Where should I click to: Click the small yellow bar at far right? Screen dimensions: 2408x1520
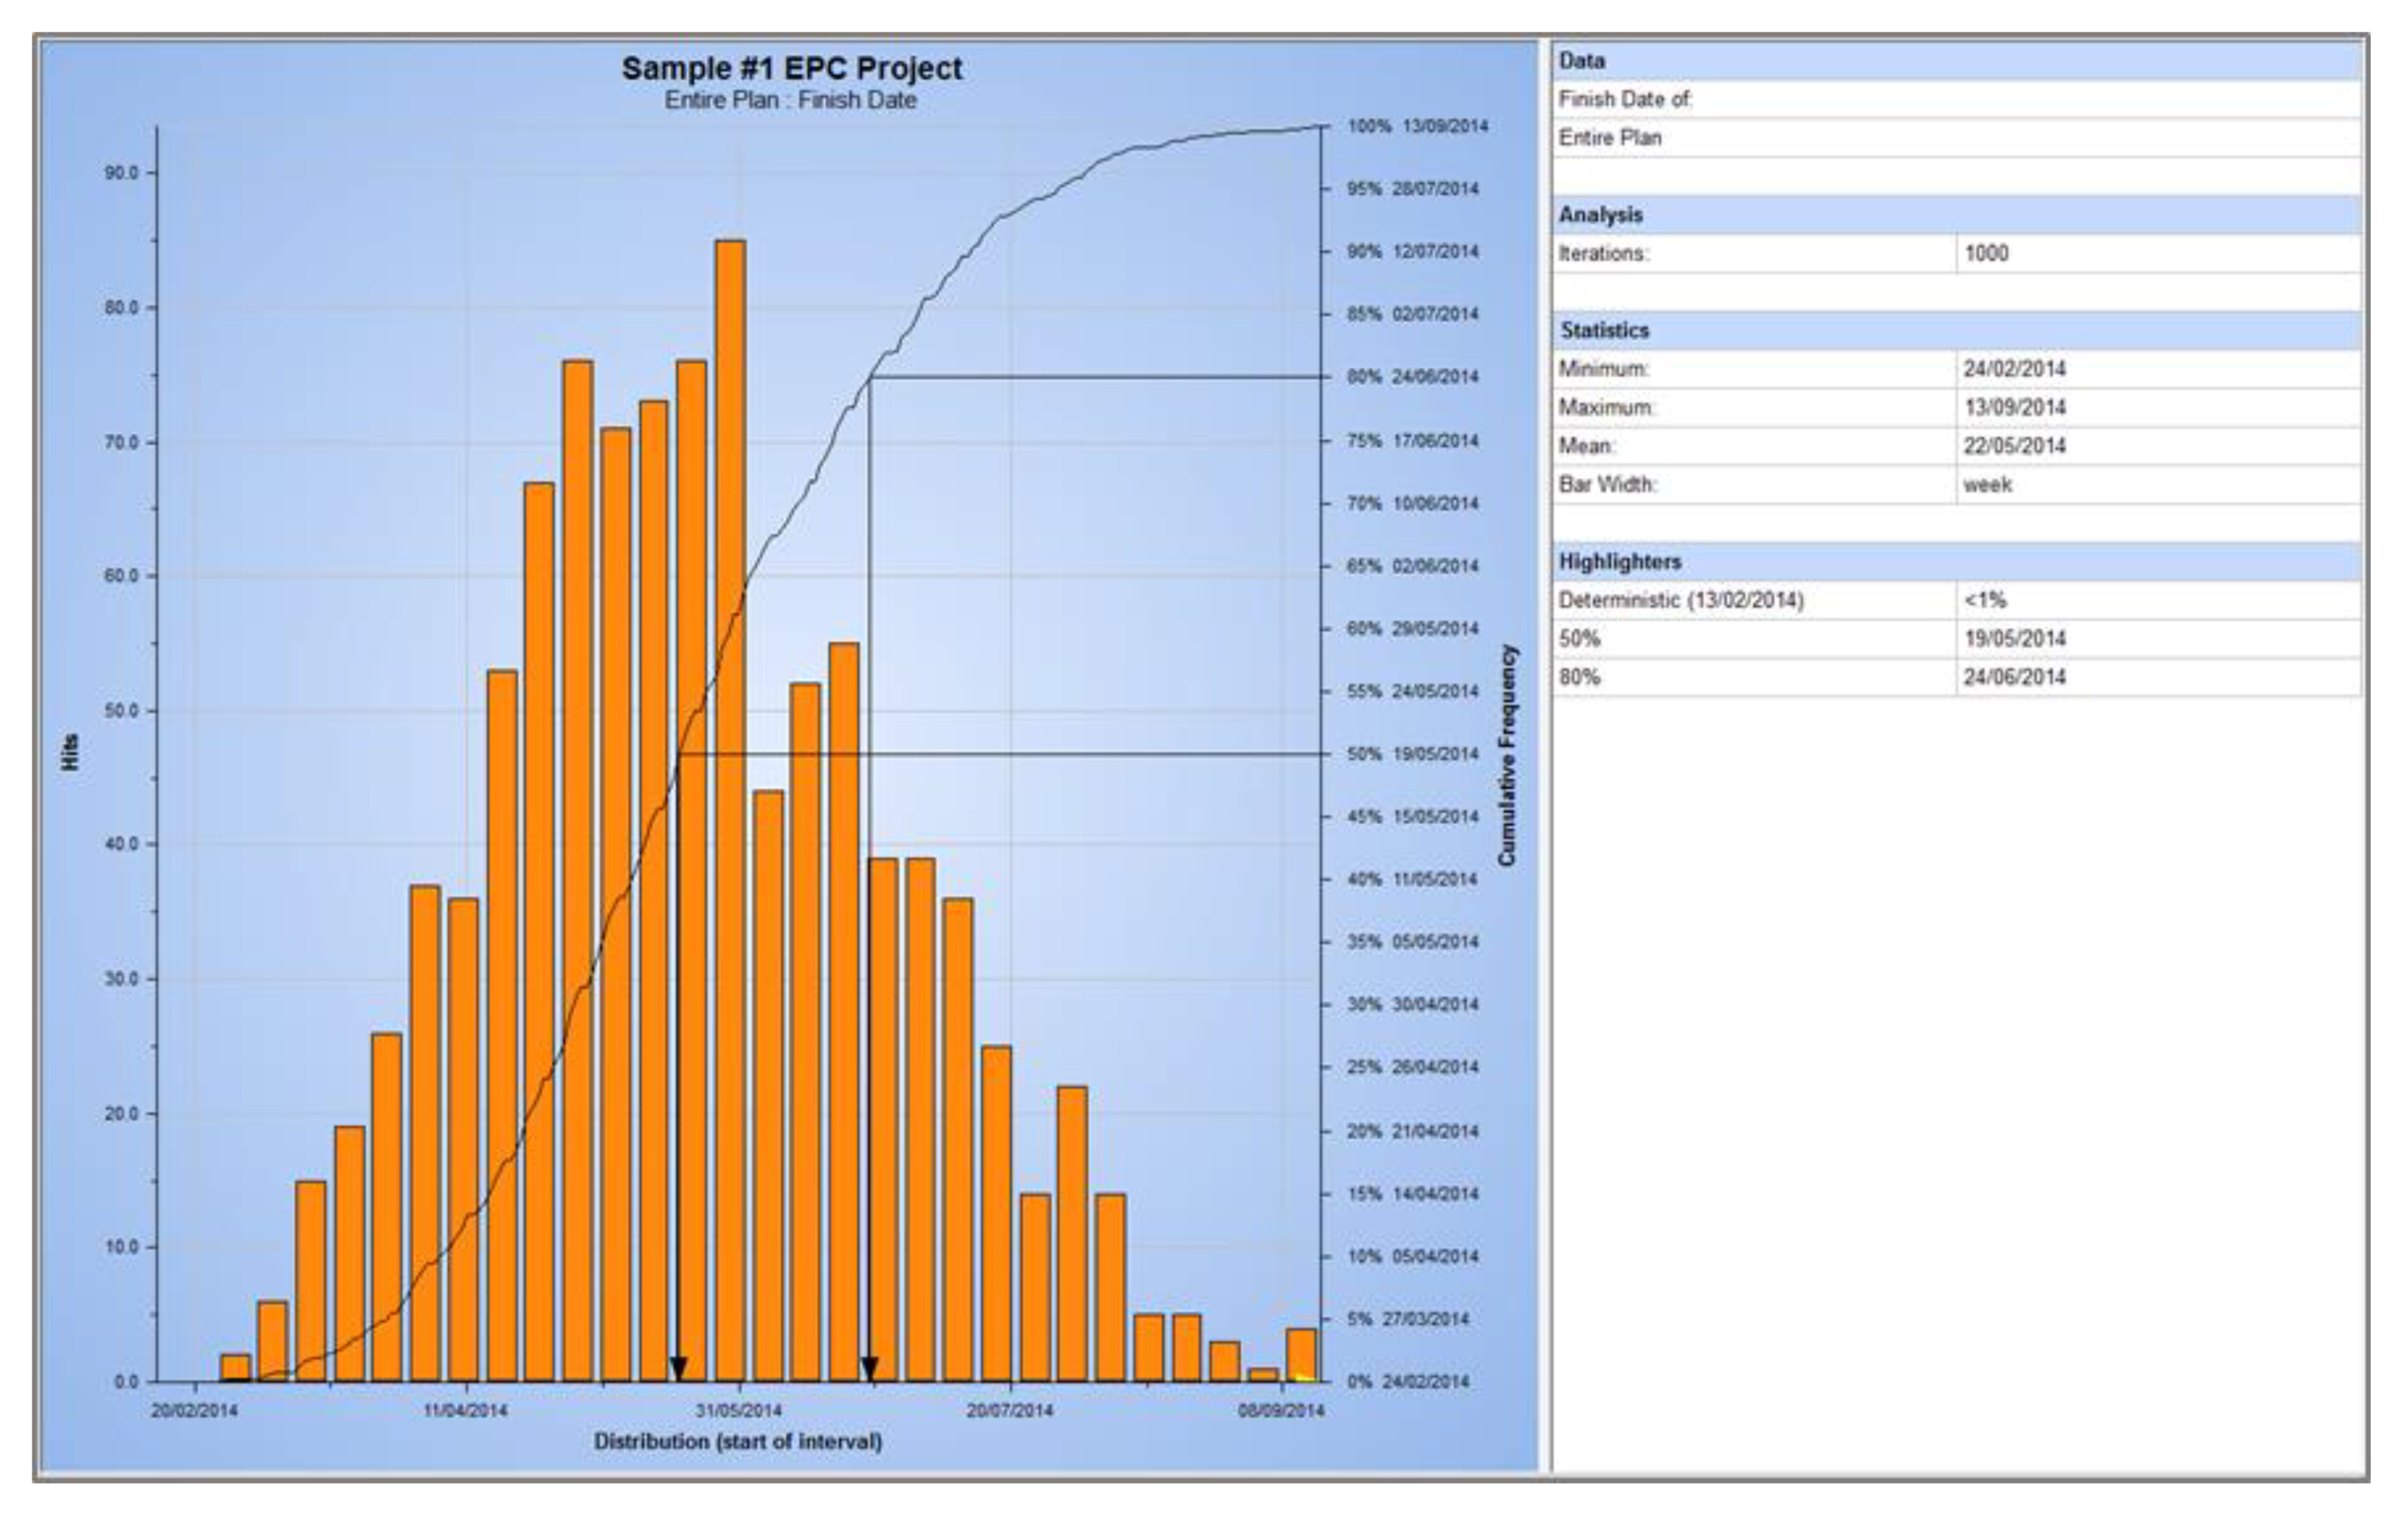[1304, 1379]
